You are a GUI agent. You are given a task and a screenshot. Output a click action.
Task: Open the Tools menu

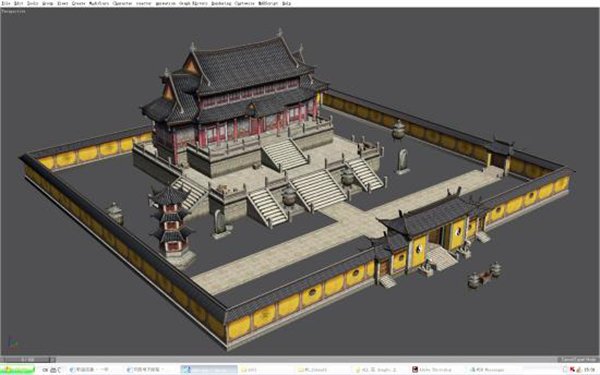coord(33,3)
